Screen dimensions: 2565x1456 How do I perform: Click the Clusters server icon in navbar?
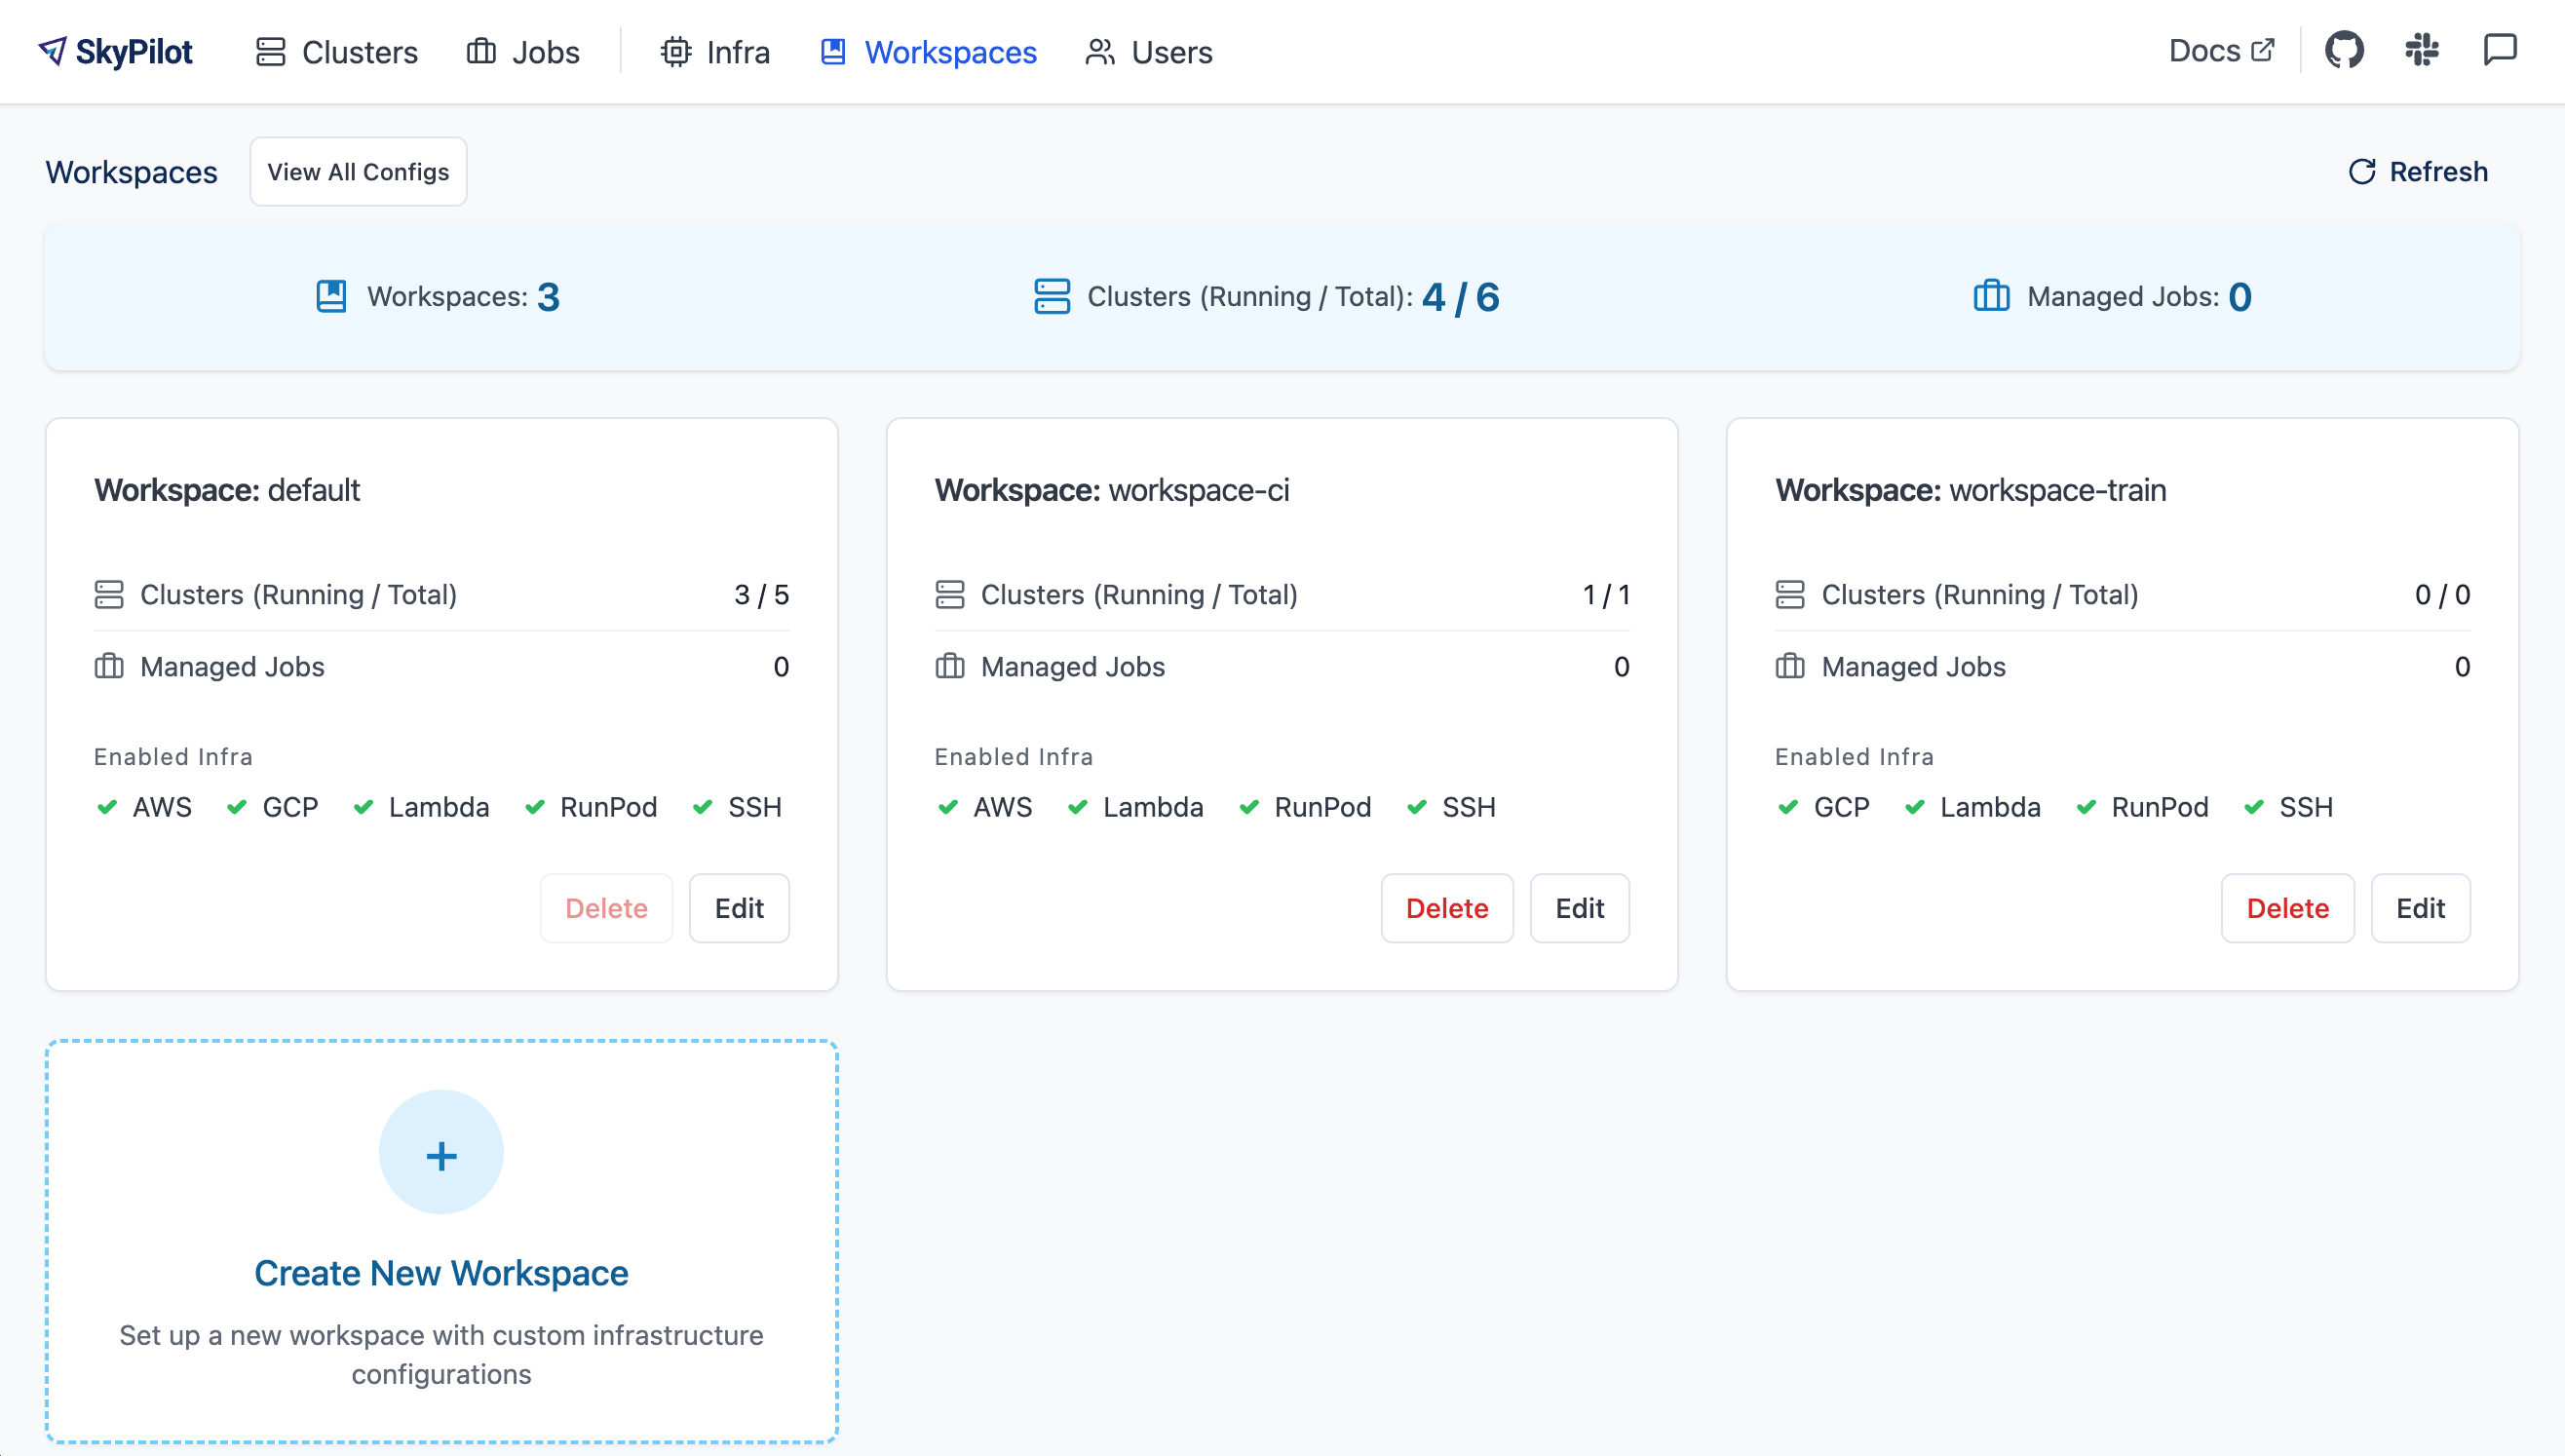click(x=271, y=52)
